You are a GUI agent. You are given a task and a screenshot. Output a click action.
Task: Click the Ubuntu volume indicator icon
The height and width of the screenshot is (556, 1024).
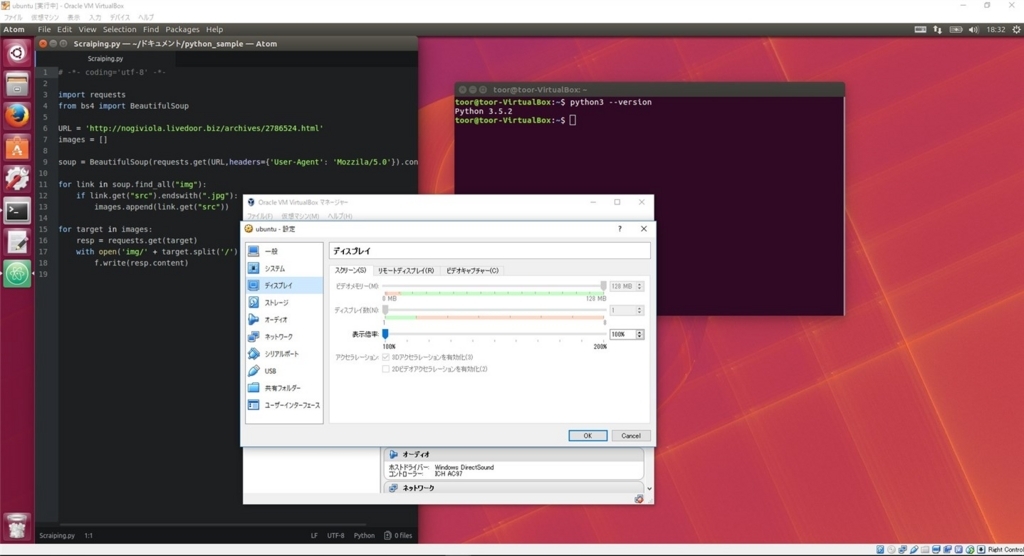point(973,29)
